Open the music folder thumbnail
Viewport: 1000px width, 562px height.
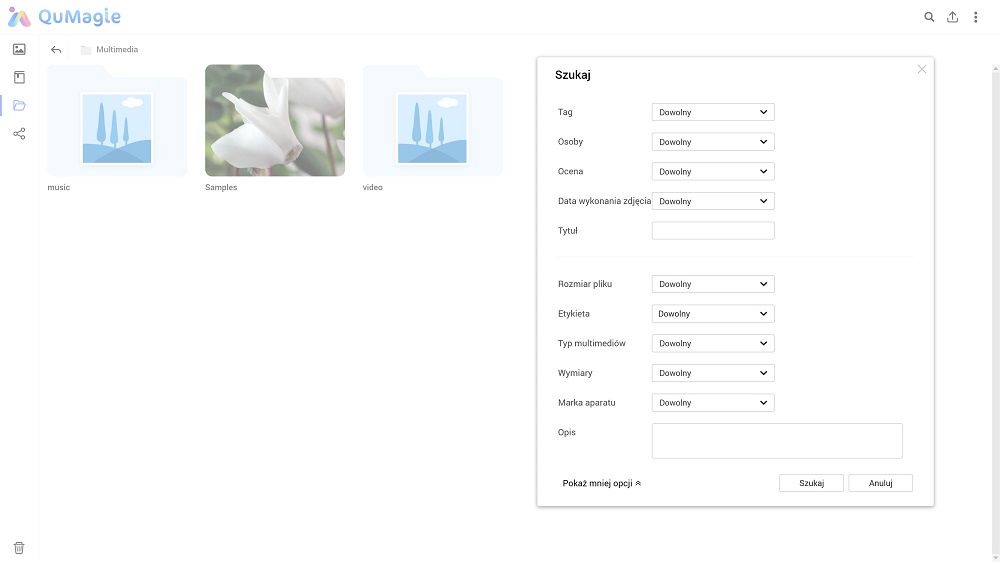(x=117, y=121)
